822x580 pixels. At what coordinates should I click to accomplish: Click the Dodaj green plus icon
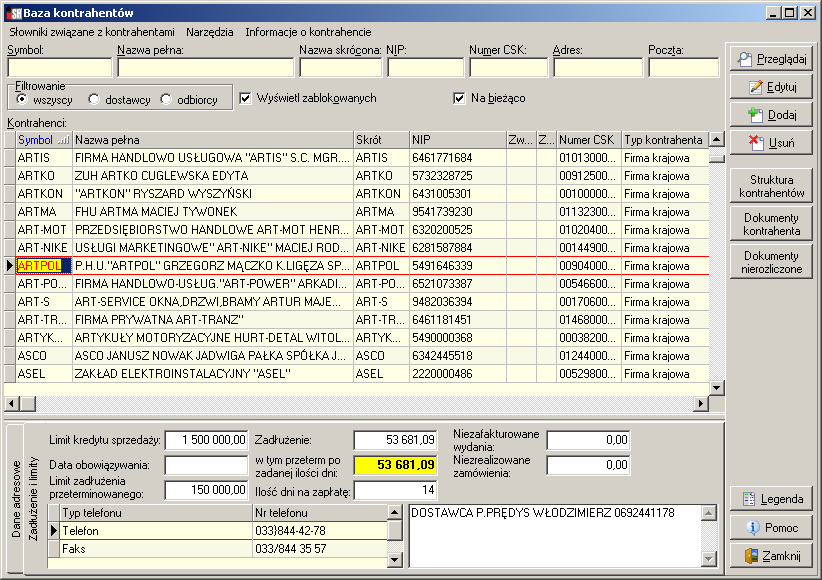pos(755,115)
